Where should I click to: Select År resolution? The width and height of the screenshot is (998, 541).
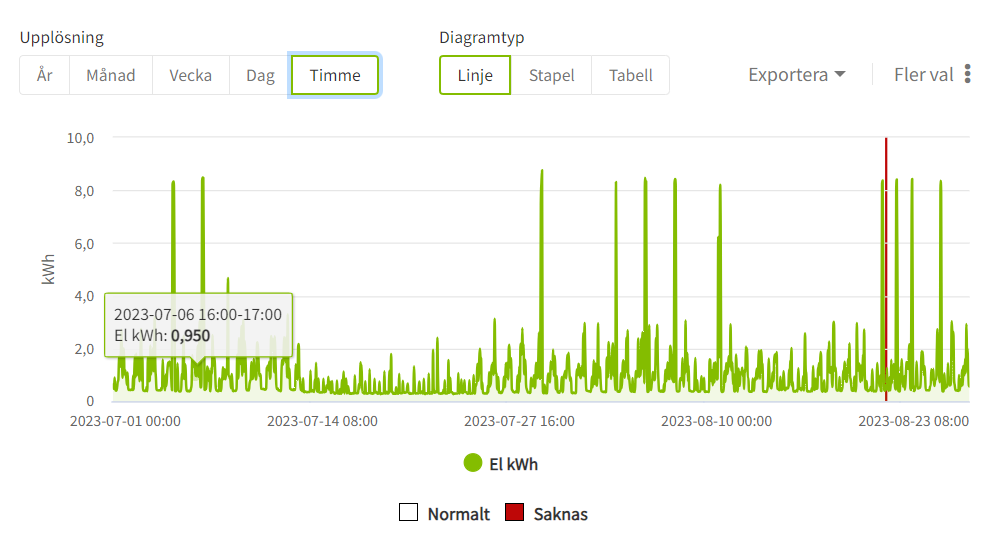pyautogui.click(x=45, y=75)
